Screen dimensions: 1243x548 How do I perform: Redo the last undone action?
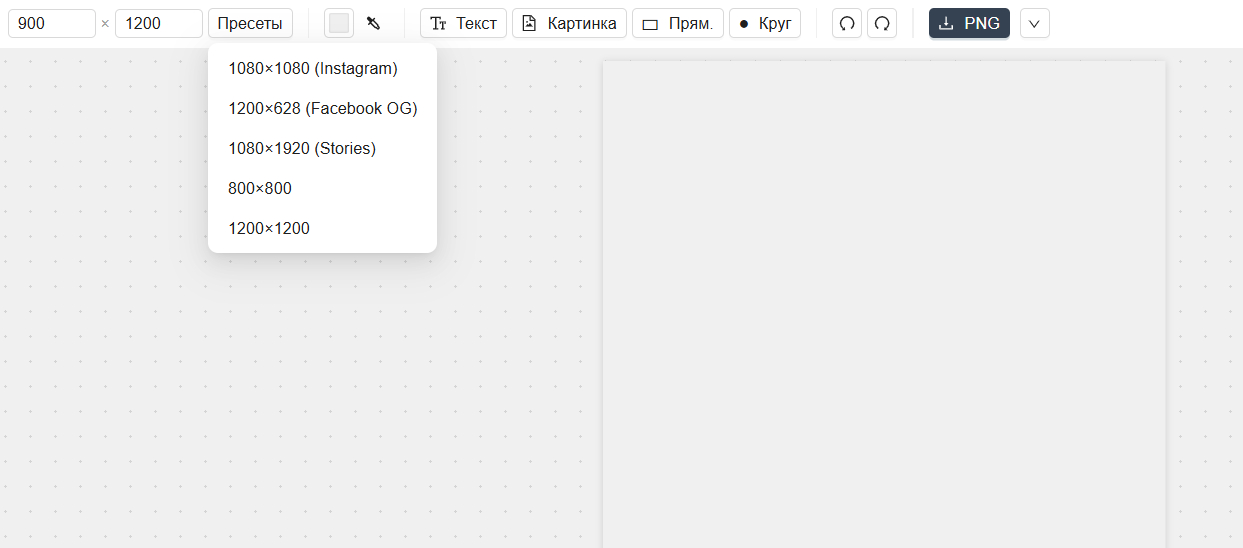tap(882, 23)
